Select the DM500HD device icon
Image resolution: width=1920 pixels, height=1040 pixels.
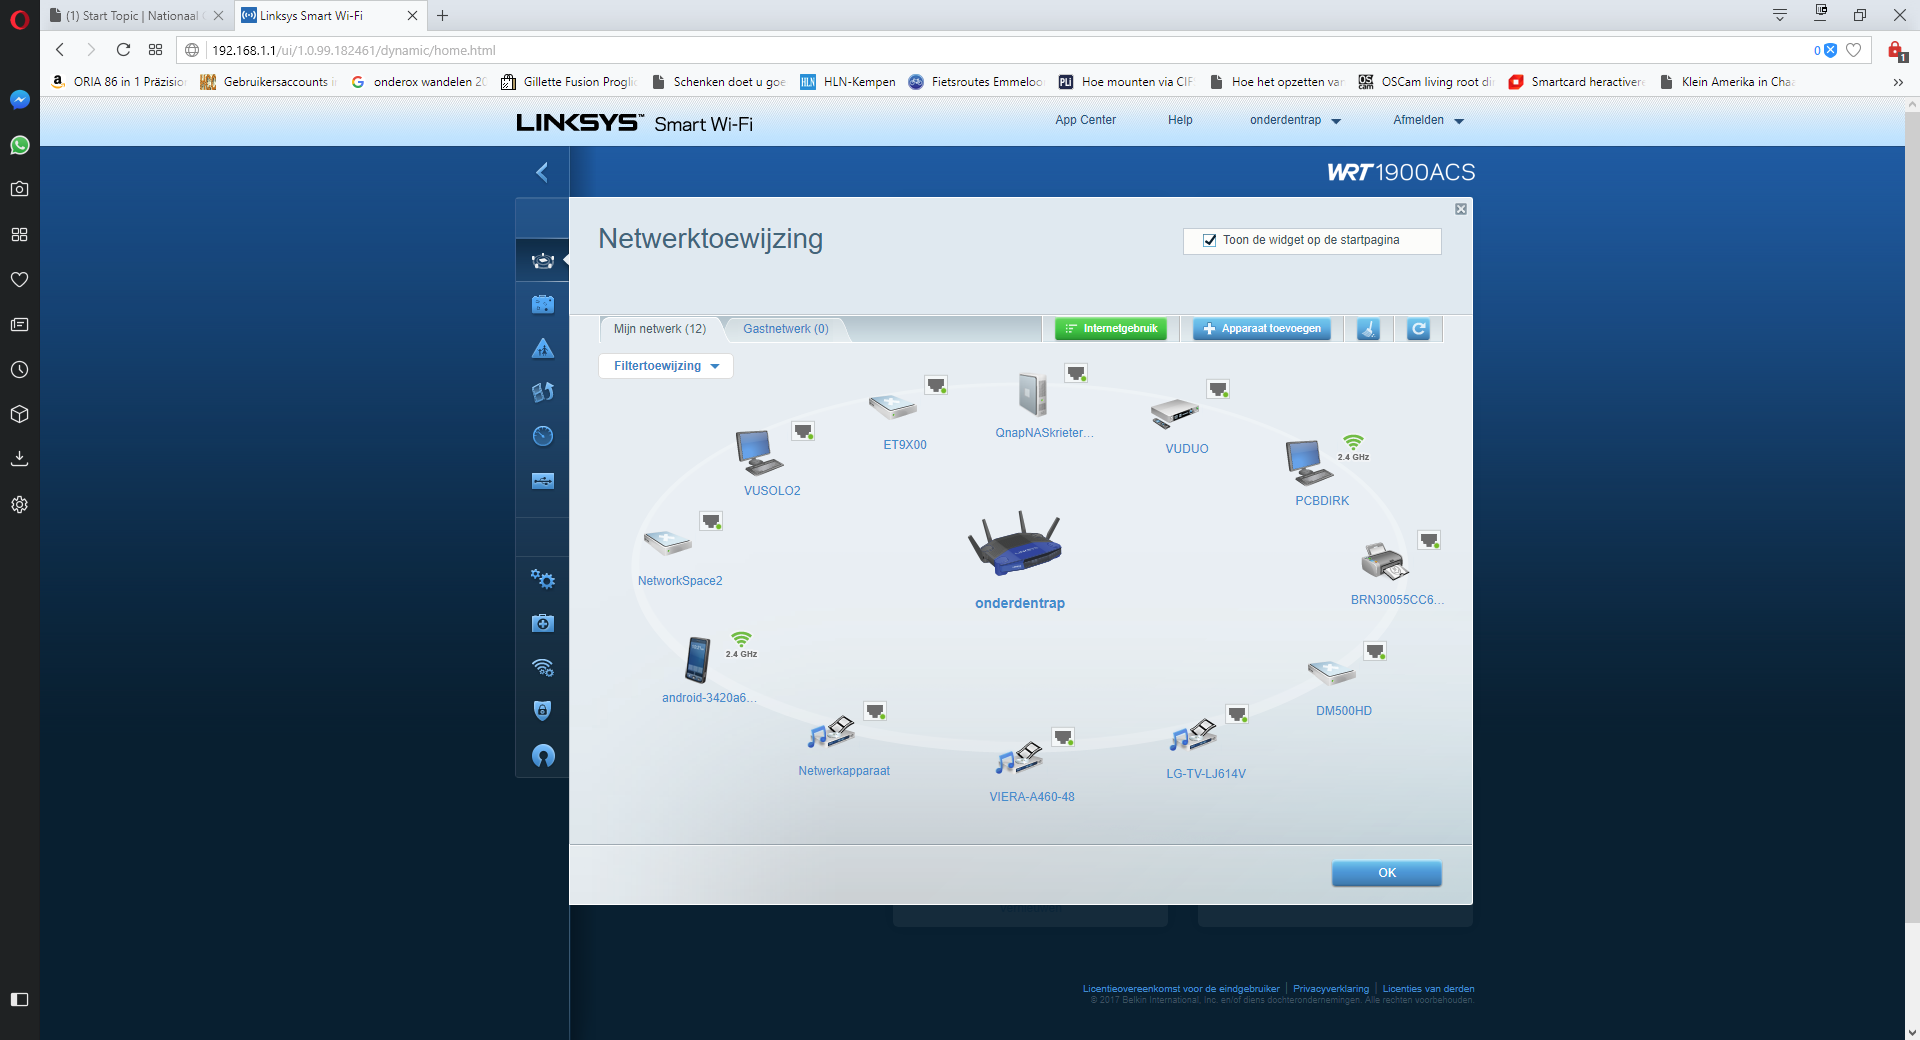pyautogui.click(x=1332, y=672)
